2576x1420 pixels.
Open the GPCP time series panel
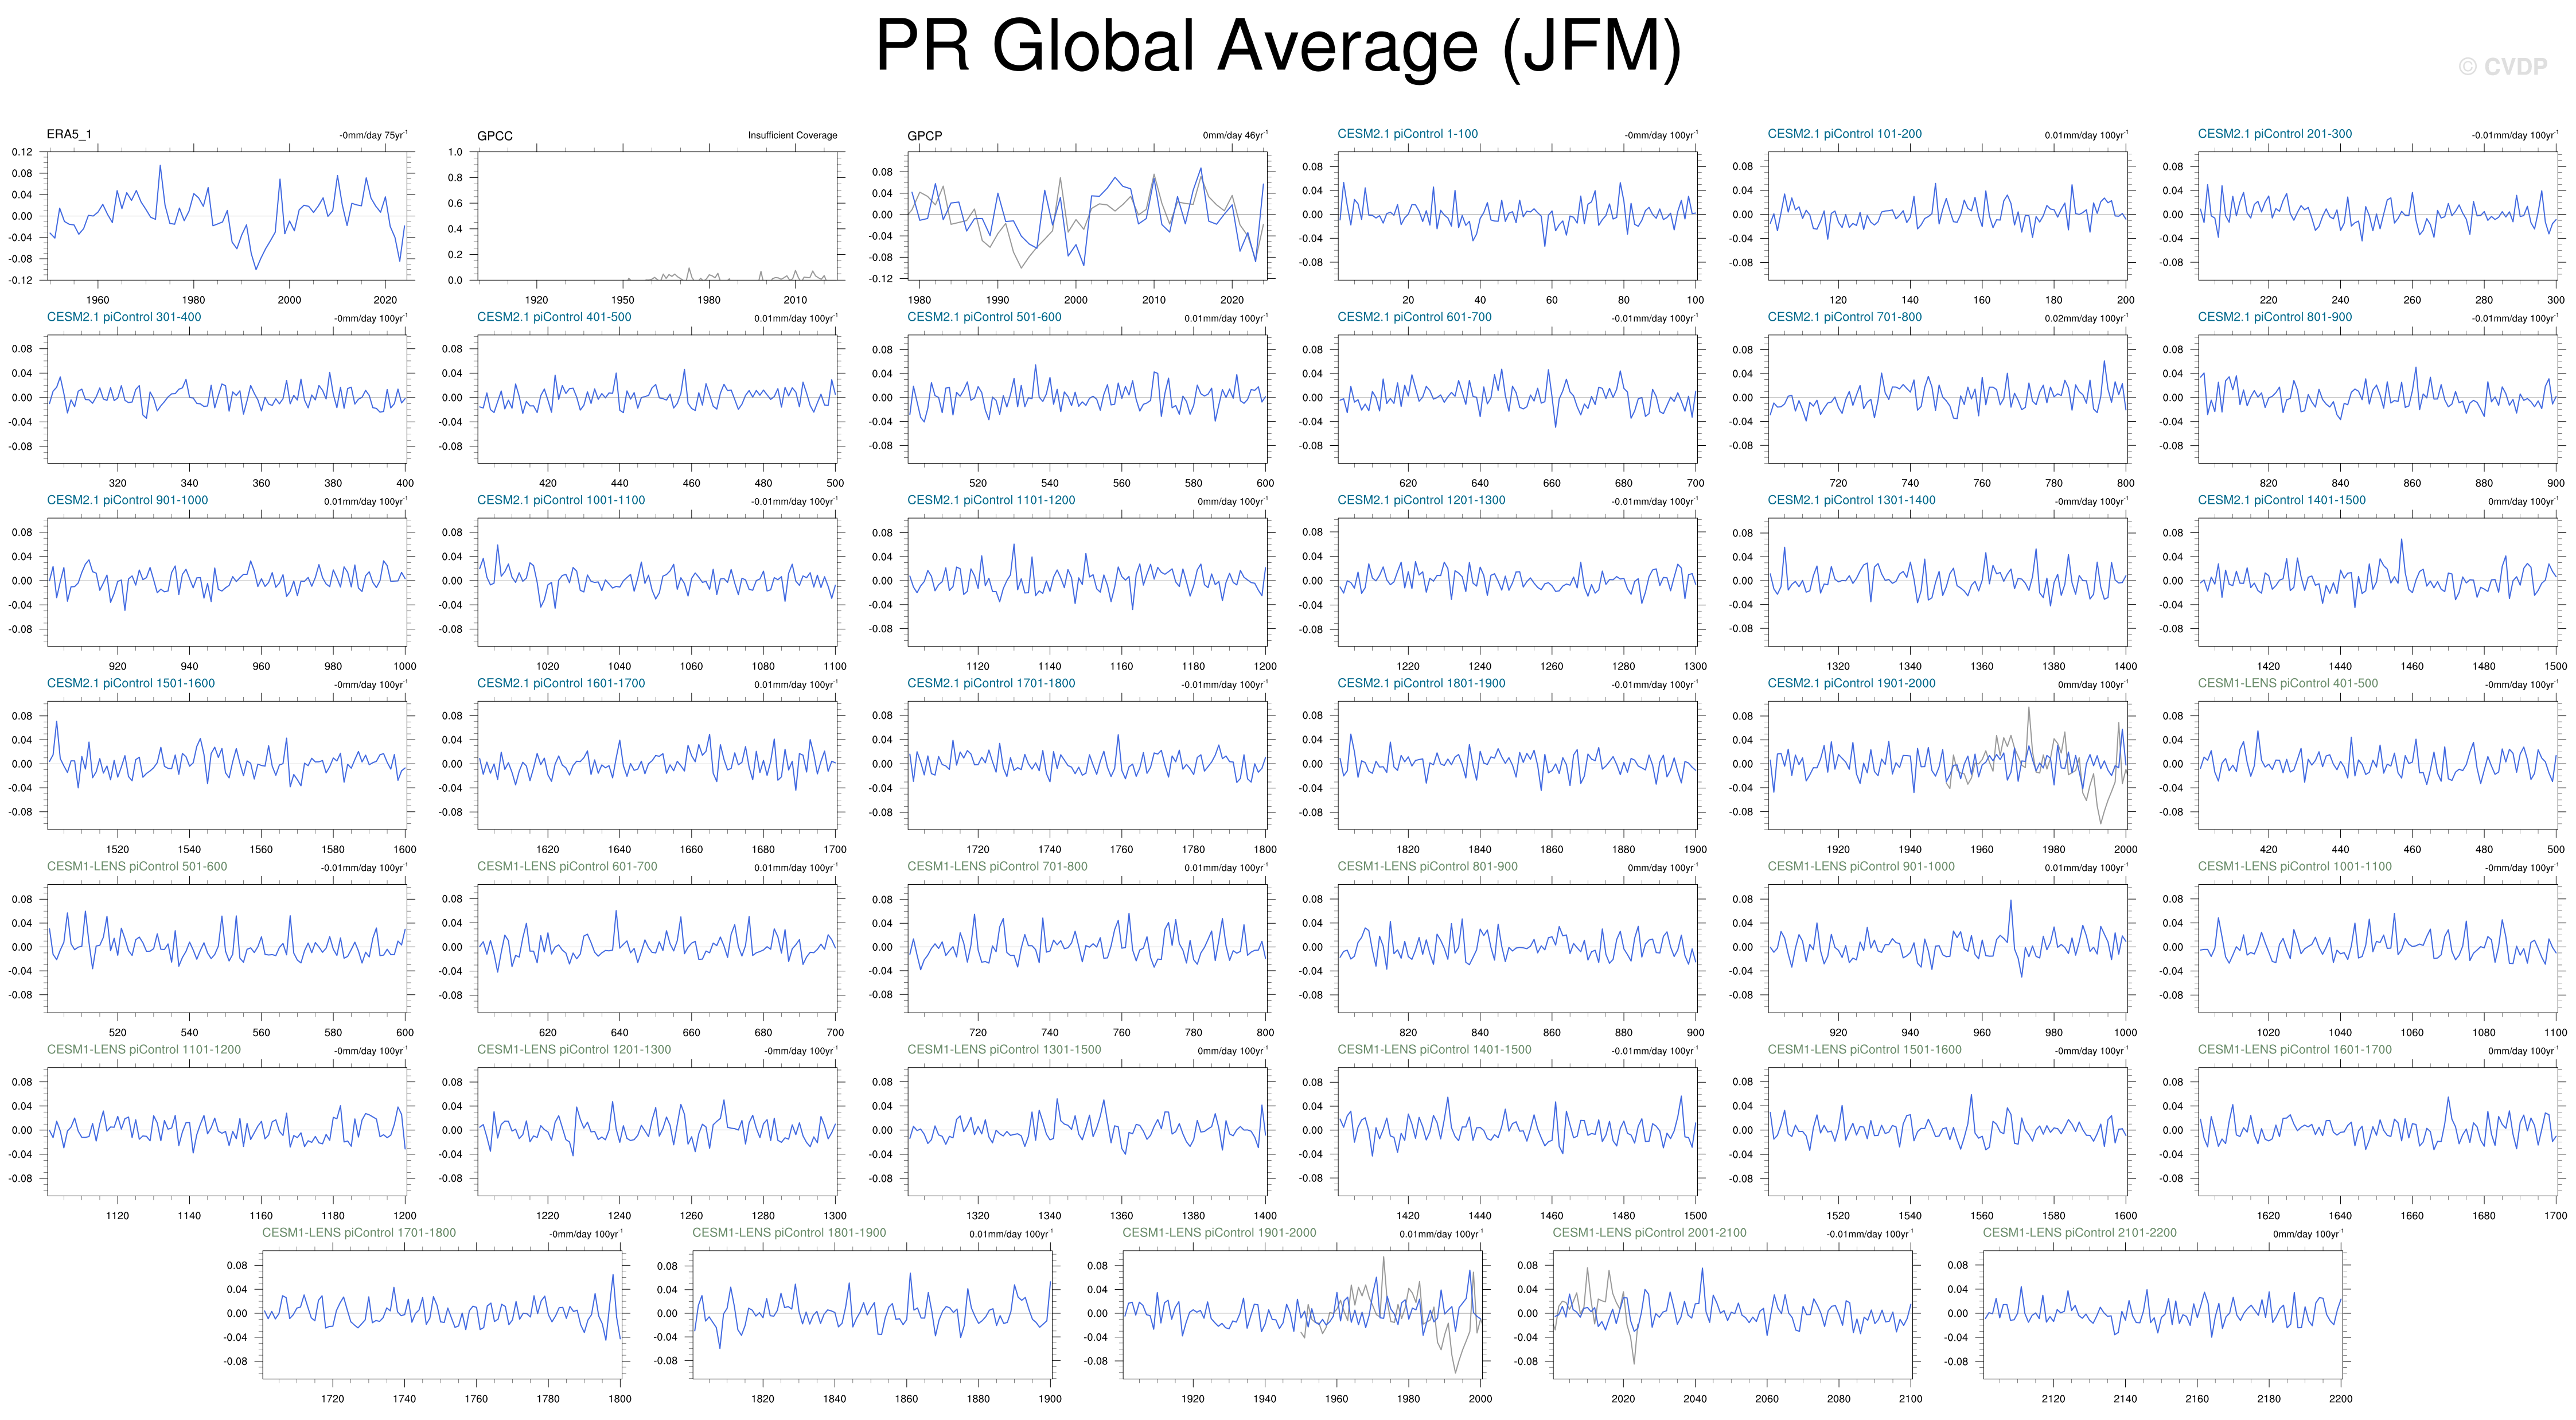(1087, 215)
